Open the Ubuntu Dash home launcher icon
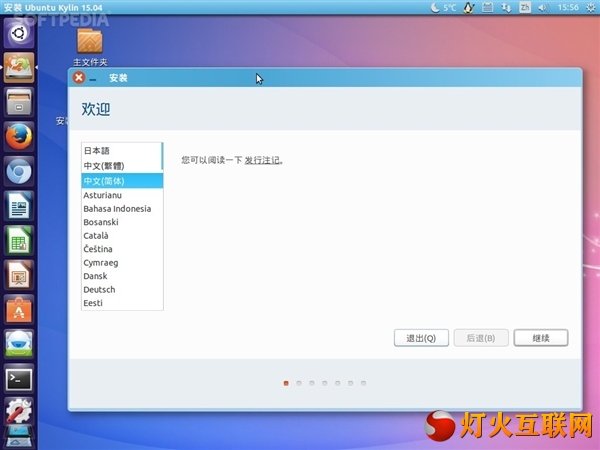 19,33
